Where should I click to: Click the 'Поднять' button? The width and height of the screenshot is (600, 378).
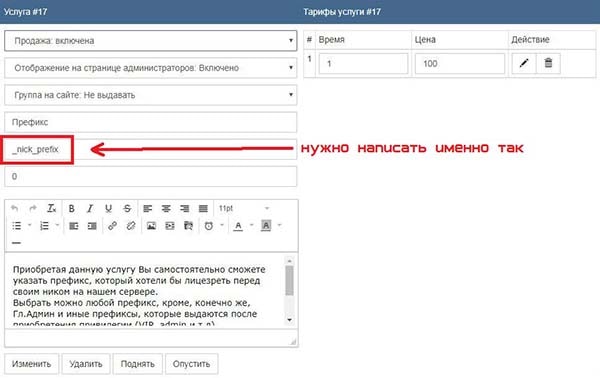tap(137, 364)
